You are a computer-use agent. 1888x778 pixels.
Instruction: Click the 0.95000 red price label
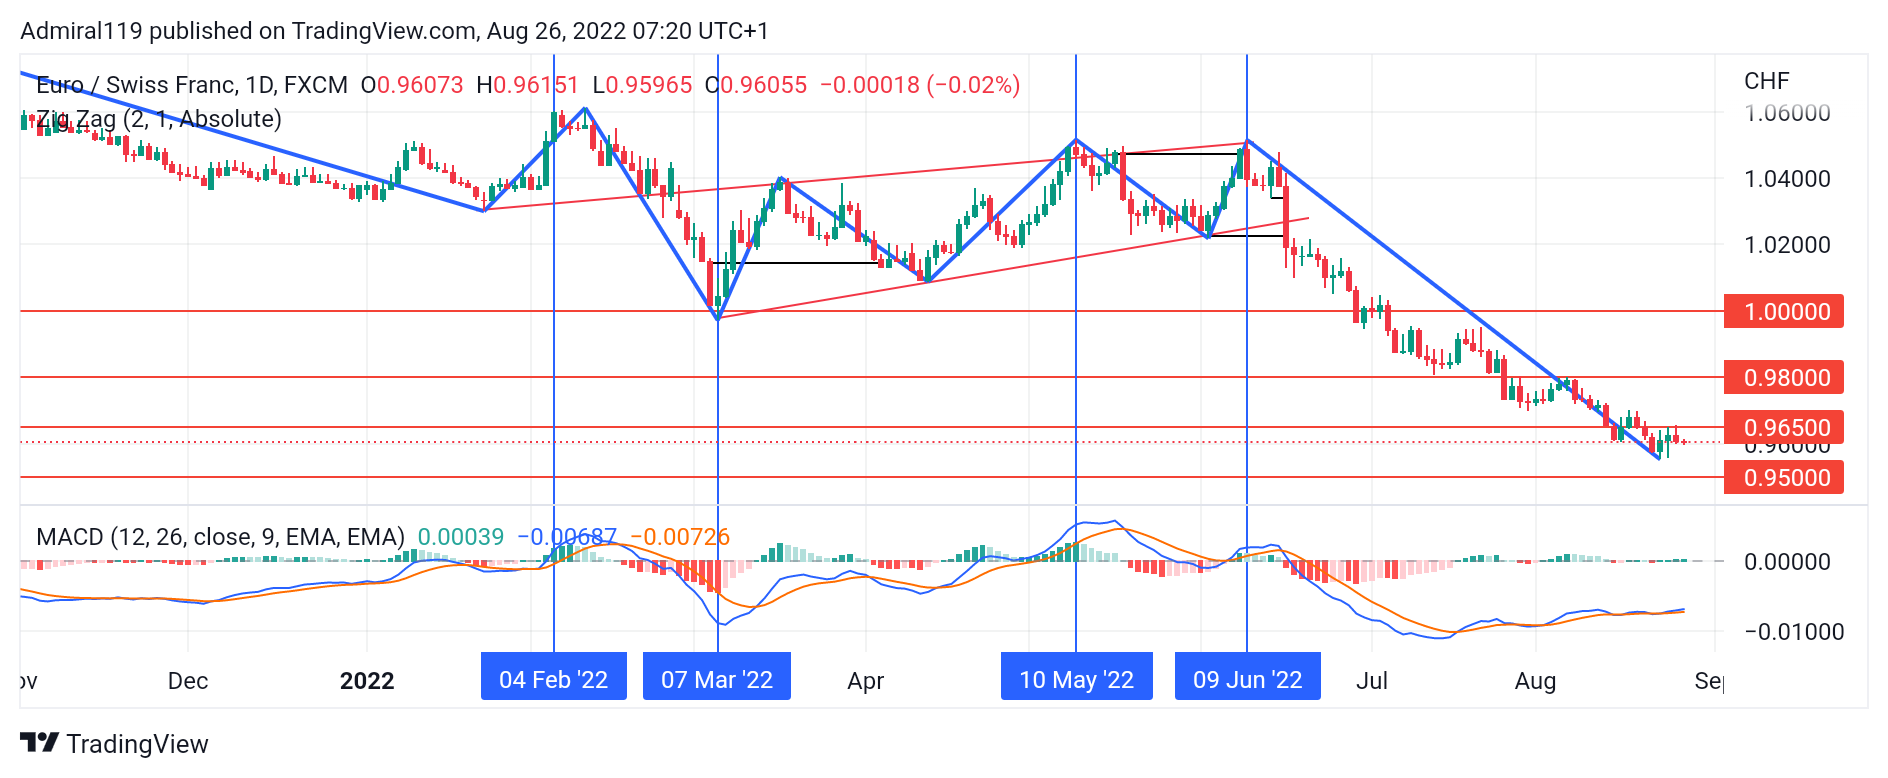[x=1784, y=478]
